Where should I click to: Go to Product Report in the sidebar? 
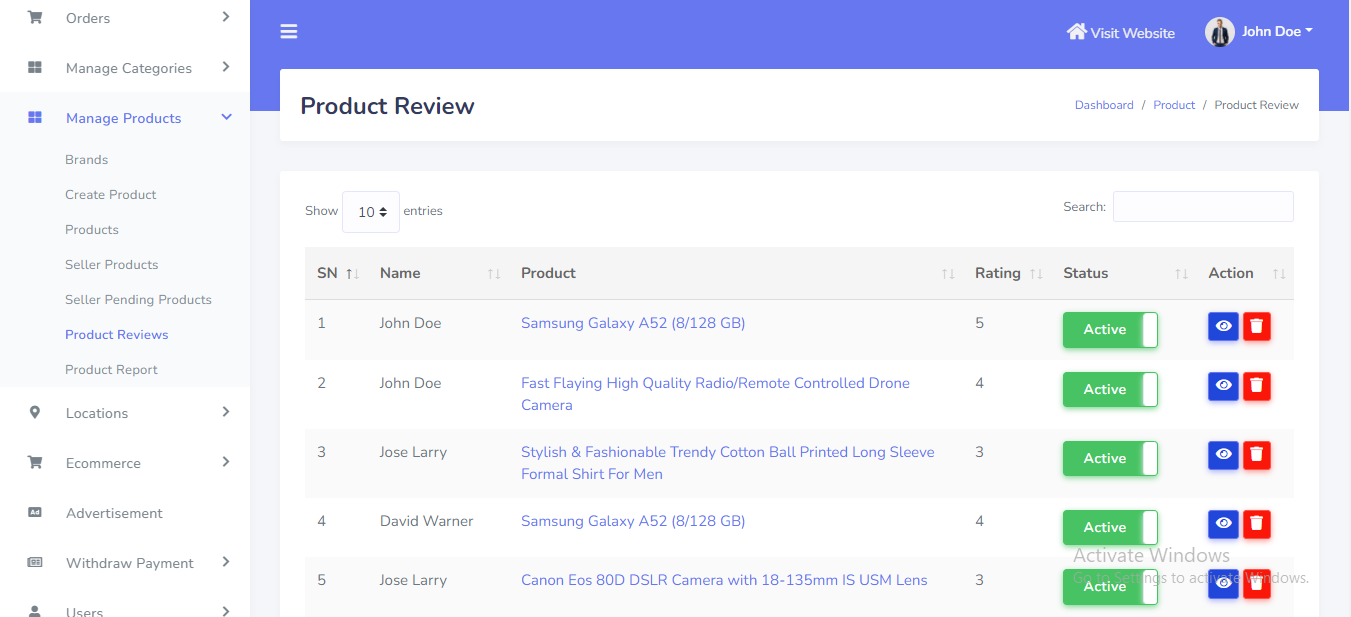point(111,370)
